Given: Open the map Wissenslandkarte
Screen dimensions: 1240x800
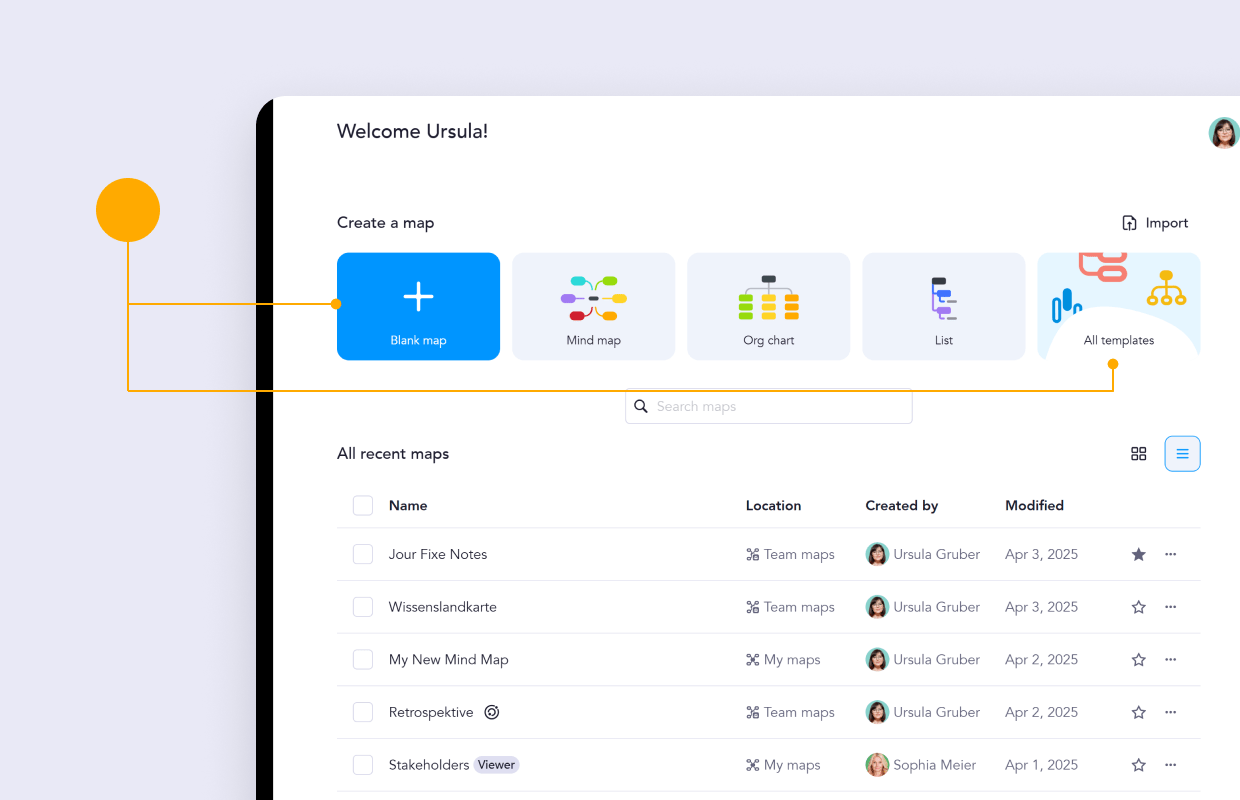Looking at the screenshot, I should [x=443, y=607].
